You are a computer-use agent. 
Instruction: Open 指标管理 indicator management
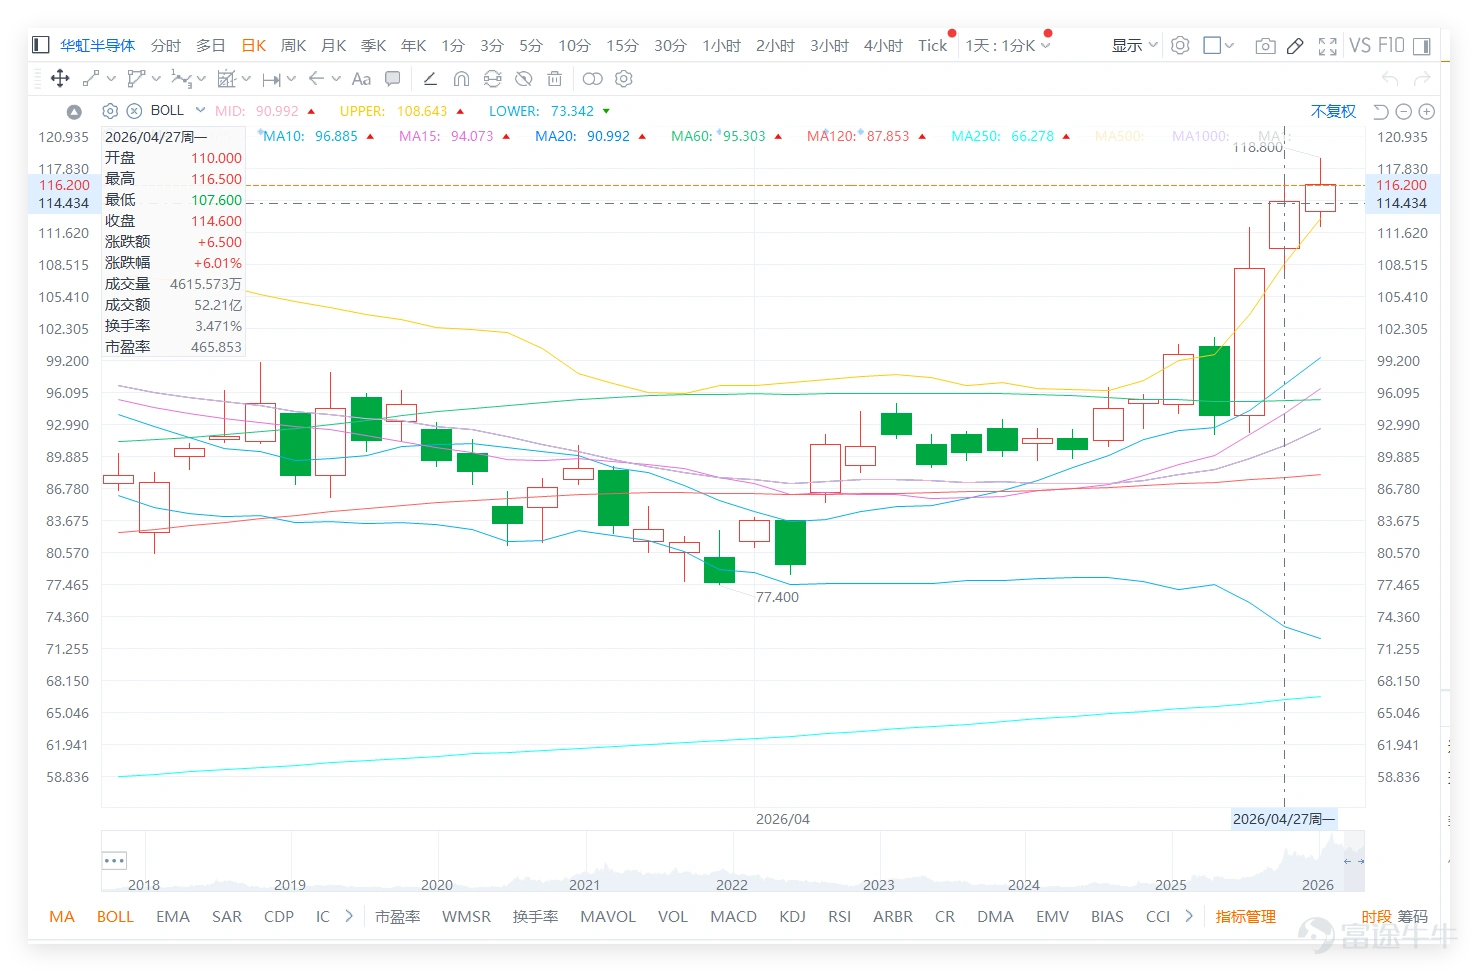[x=1245, y=916]
